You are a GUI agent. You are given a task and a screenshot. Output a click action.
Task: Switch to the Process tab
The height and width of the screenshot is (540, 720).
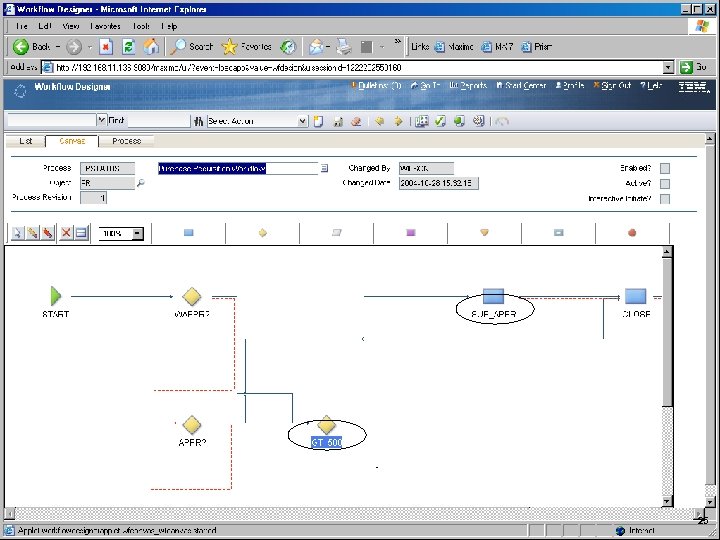(x=126, y=141)
